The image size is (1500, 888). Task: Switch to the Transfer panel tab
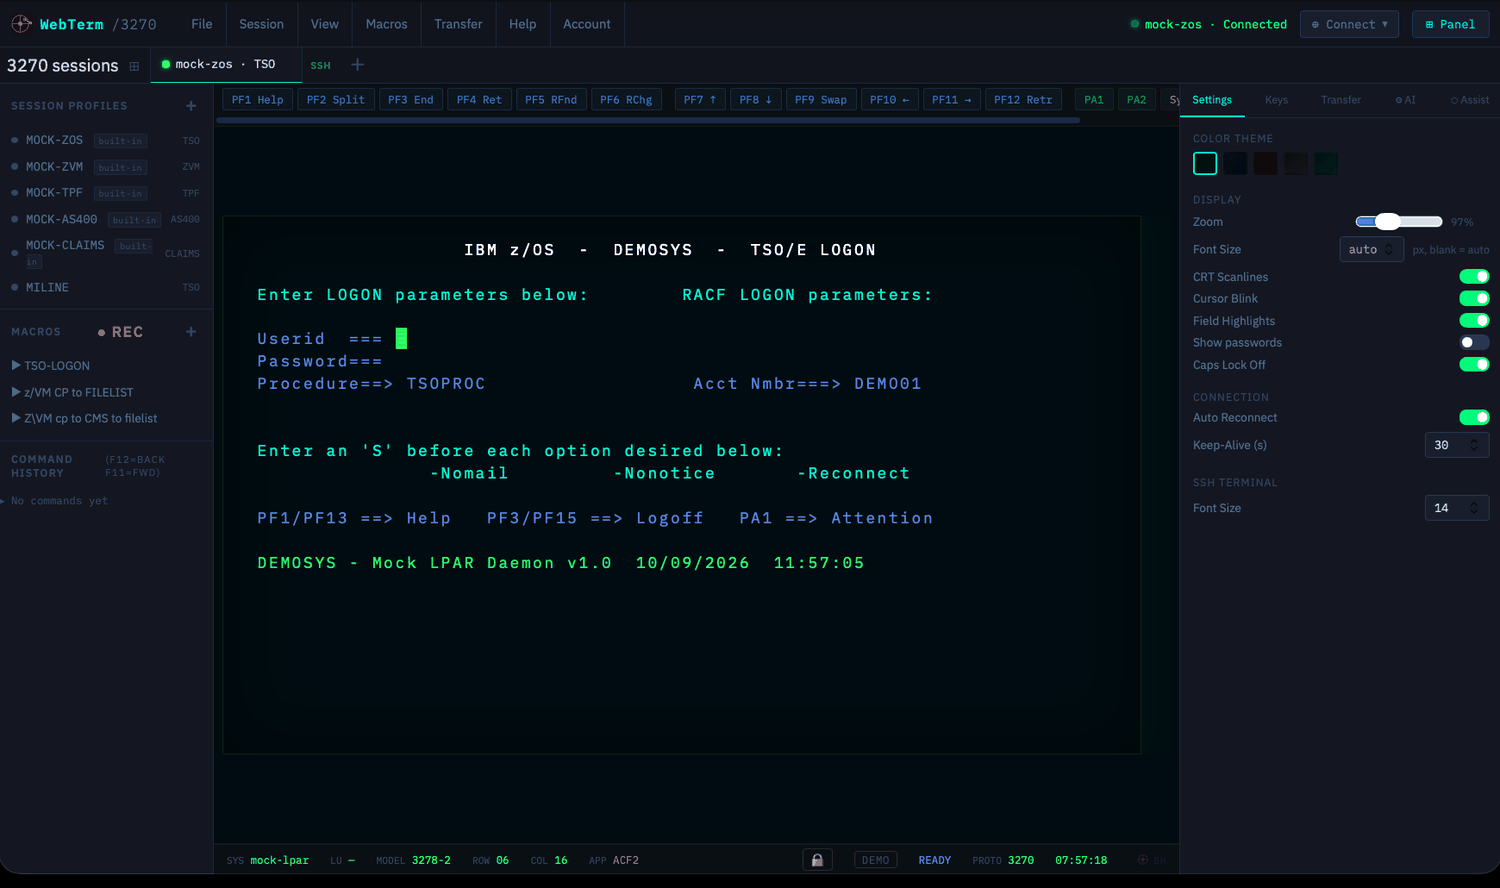[1340, 100]
